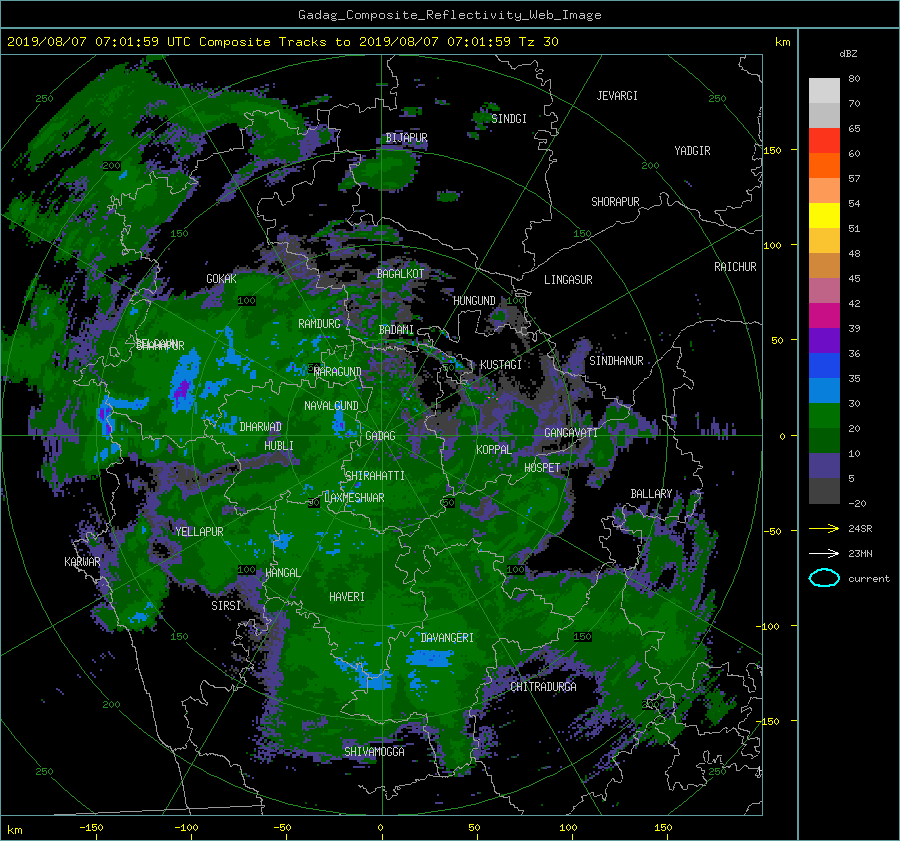Click the HUBLI city label
Screen dimensions: 900x841
(x=279, y=446)
